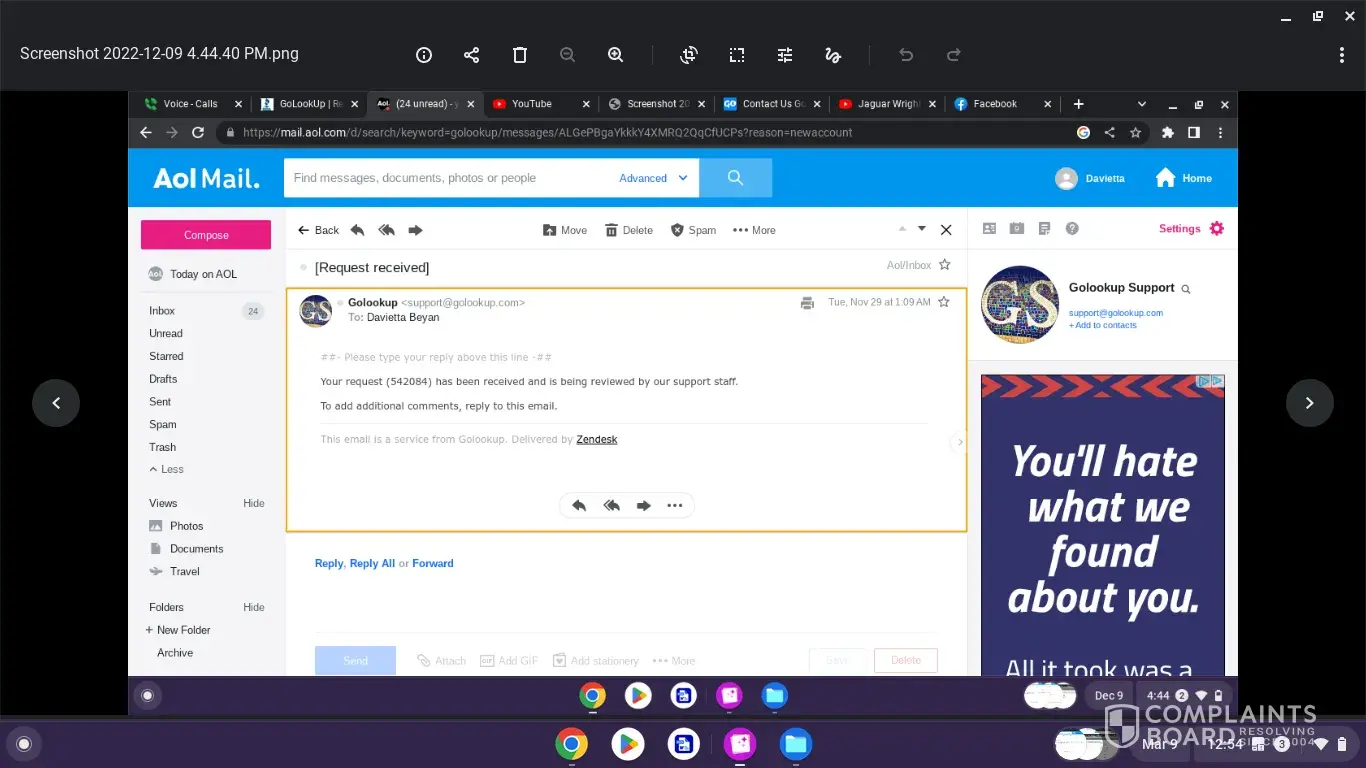Open the Advanced search dropdown
This screenshot has height=768, width=1366.
(654, 178)
